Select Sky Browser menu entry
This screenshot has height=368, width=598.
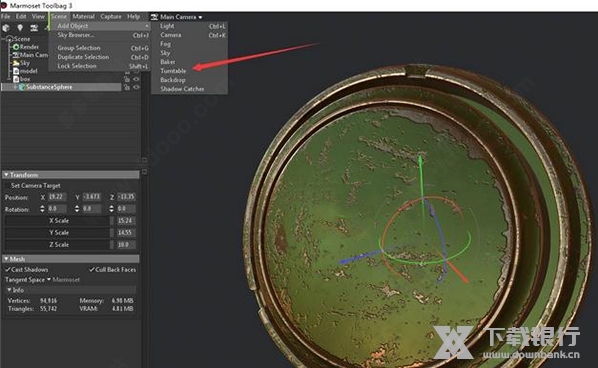[x=100, y=35]
